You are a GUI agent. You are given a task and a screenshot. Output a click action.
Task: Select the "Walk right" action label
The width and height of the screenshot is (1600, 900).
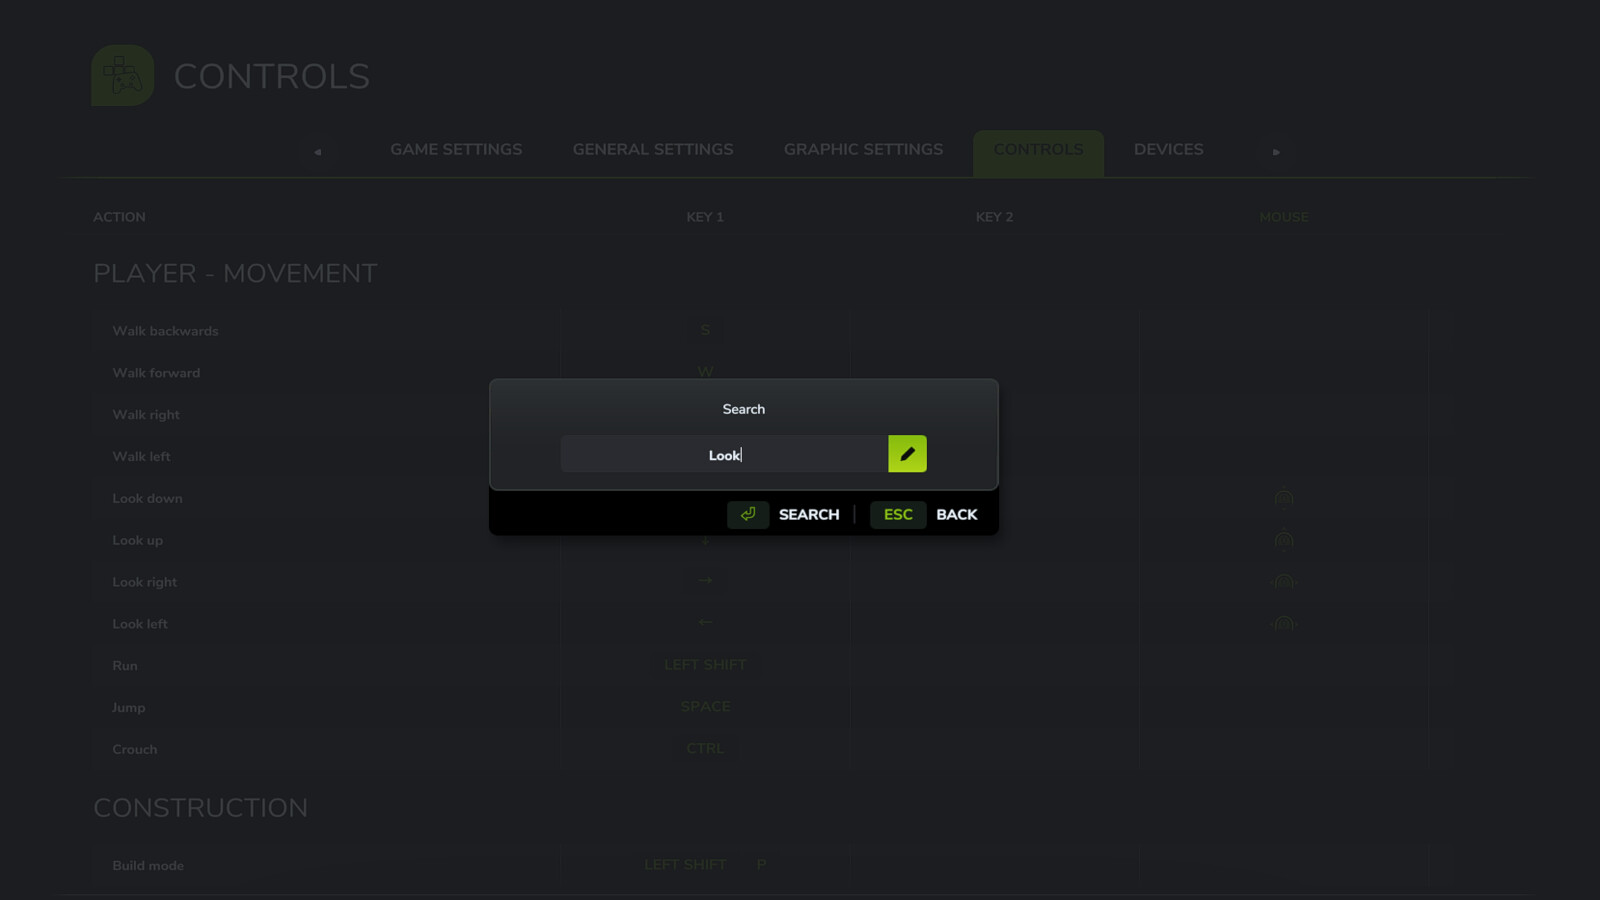click(x=146, y=415)
